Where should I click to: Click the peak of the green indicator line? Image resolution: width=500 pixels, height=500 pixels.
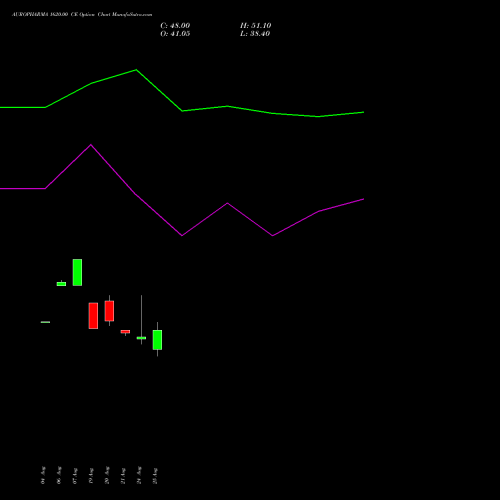tap(136, 70)
